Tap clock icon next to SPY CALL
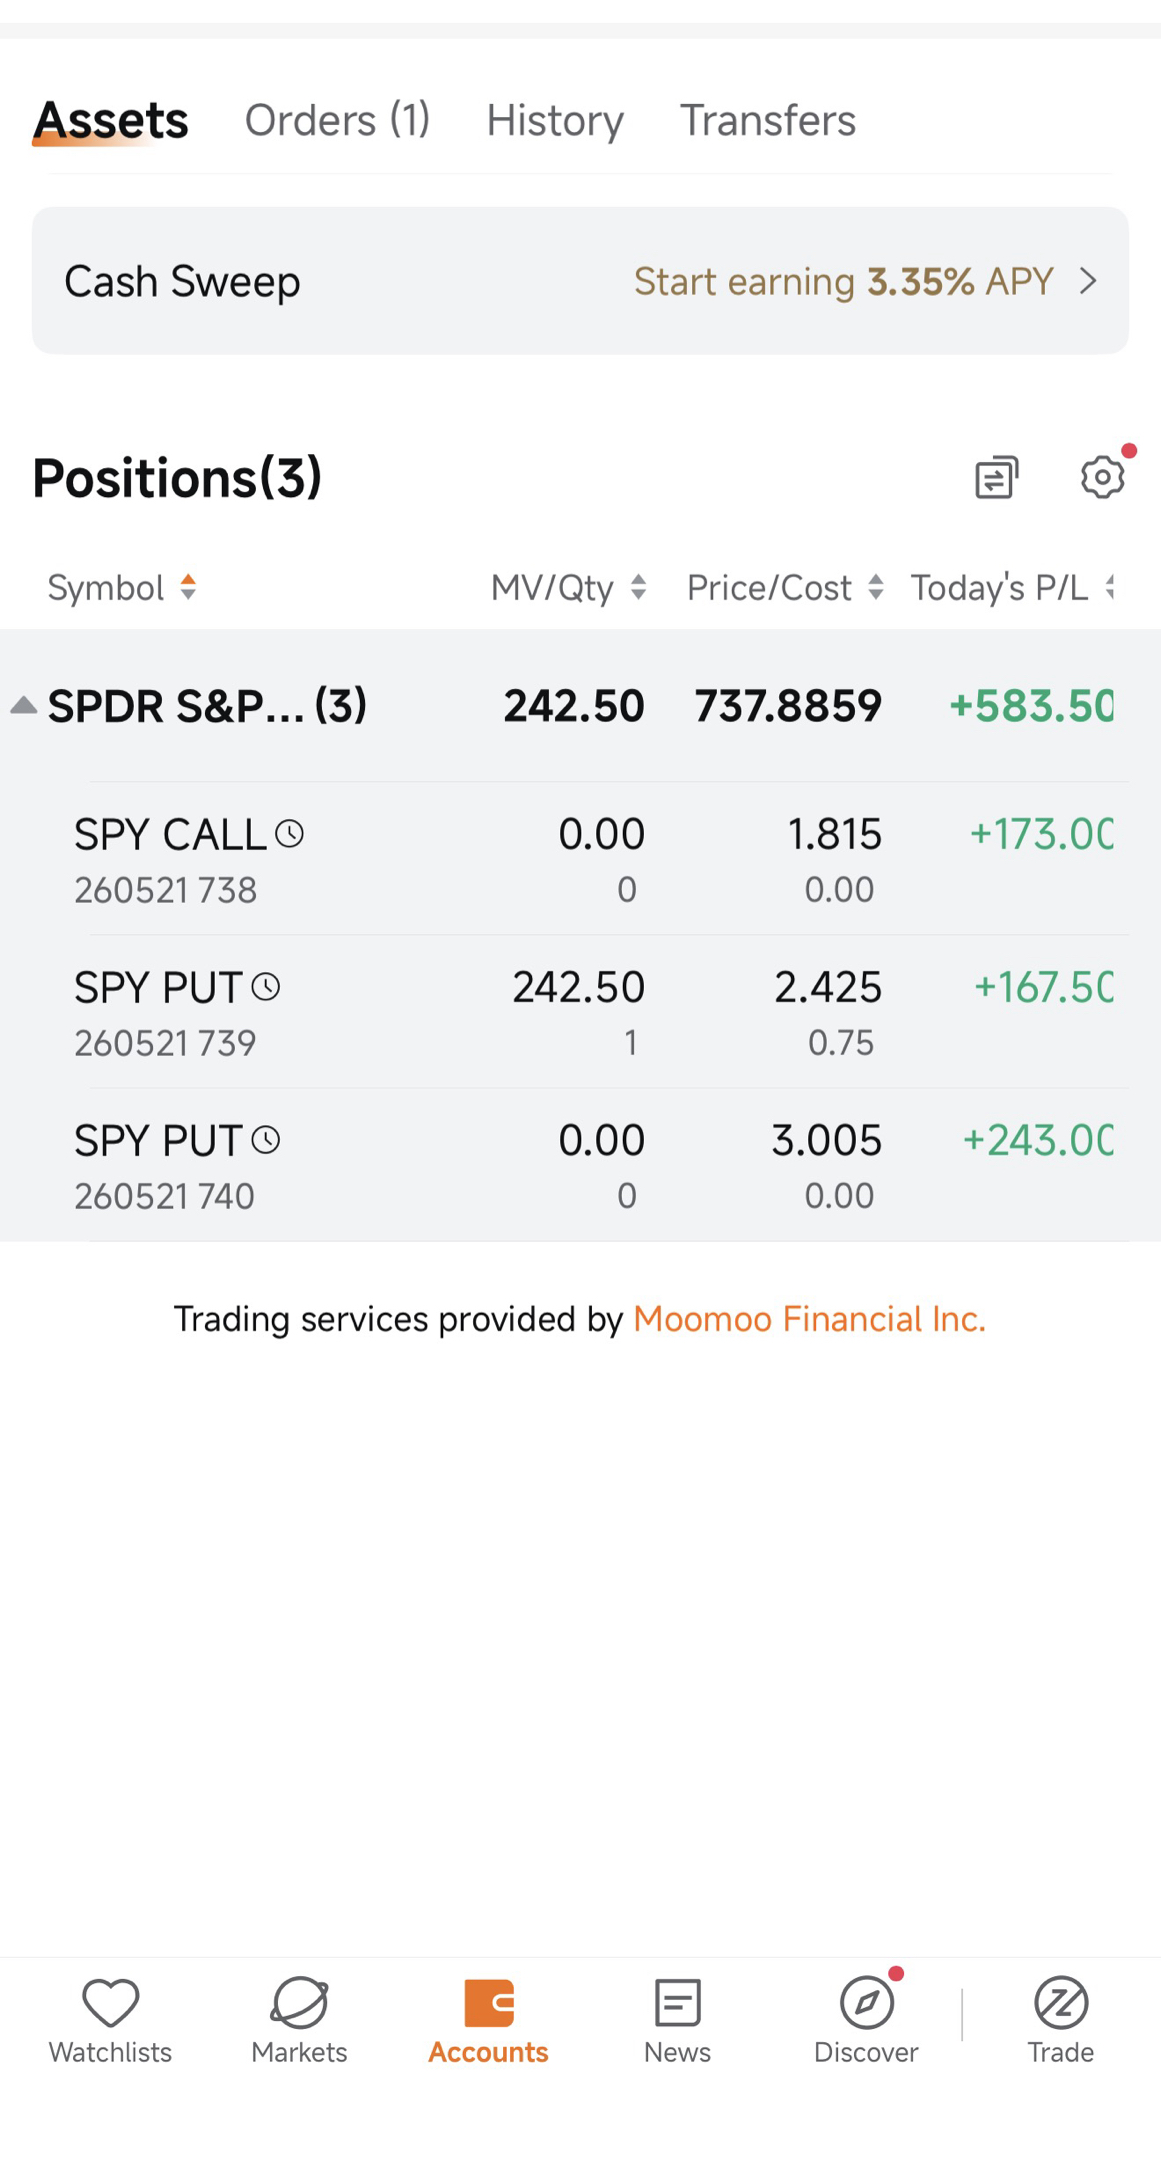Image resolution: width=1161 pixels, height=2176 pixels. pos(290,833)
